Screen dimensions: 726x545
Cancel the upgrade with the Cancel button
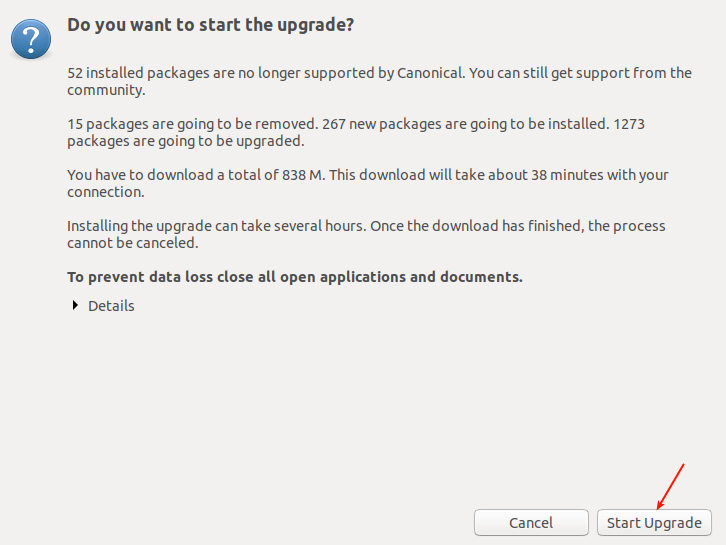(x=530, y=522)
